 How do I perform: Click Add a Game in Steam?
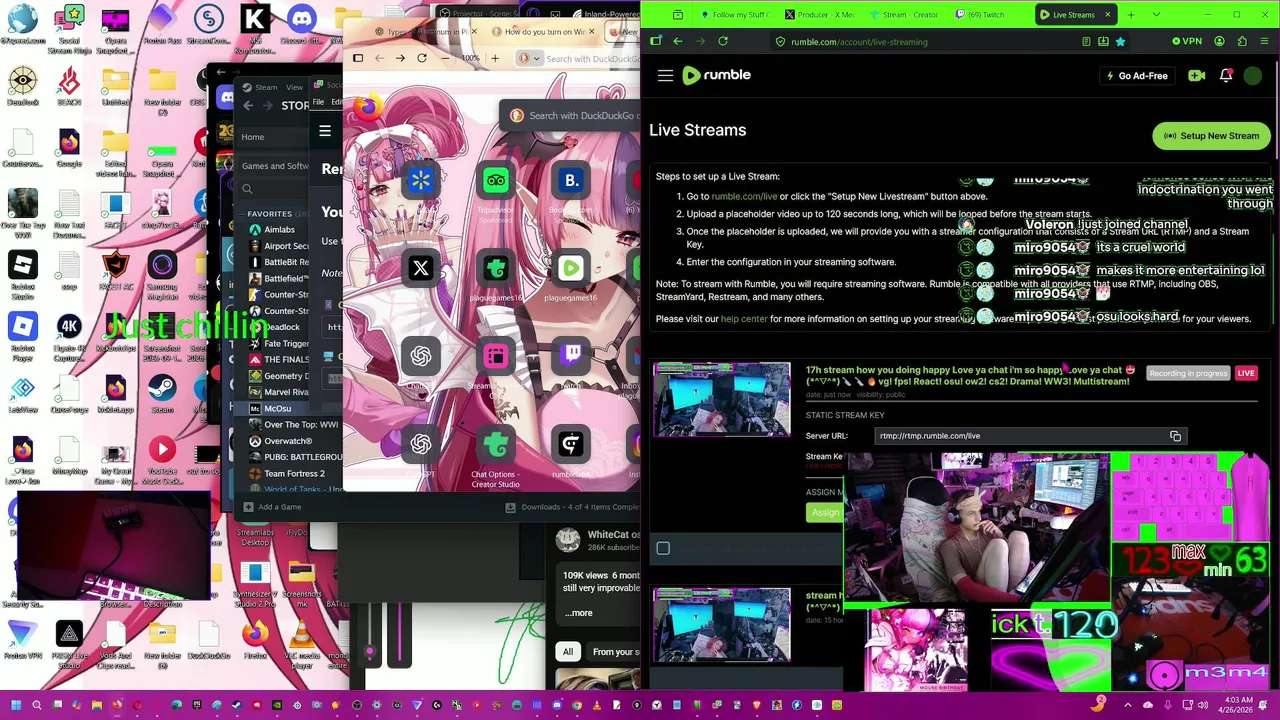[x=272, y=507]
